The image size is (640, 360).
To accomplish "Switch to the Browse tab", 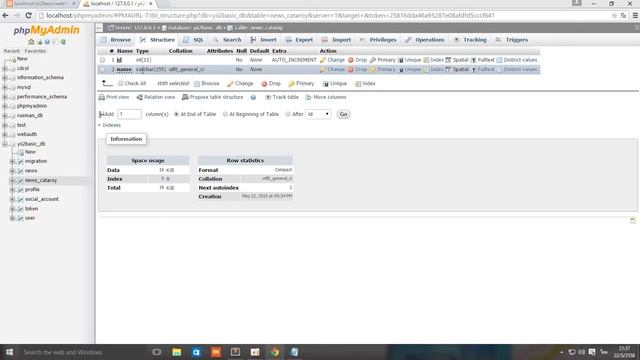I will (116, 40).
